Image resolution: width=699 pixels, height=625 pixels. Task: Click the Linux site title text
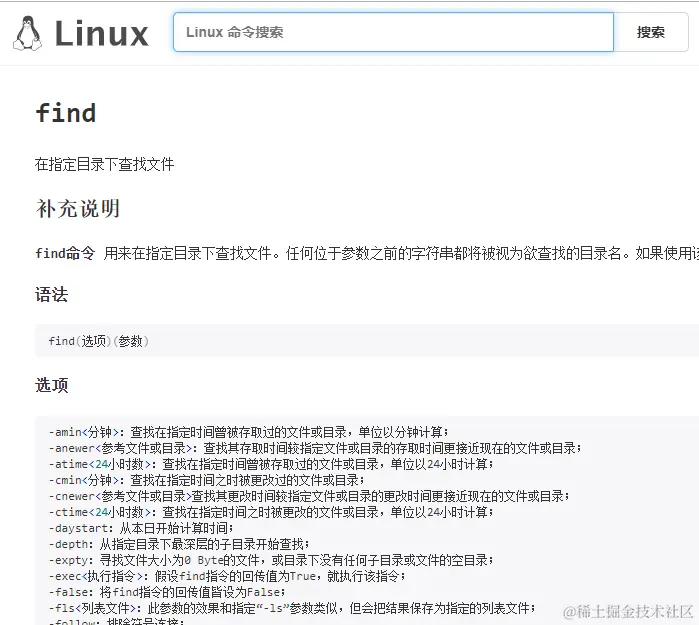102,33
